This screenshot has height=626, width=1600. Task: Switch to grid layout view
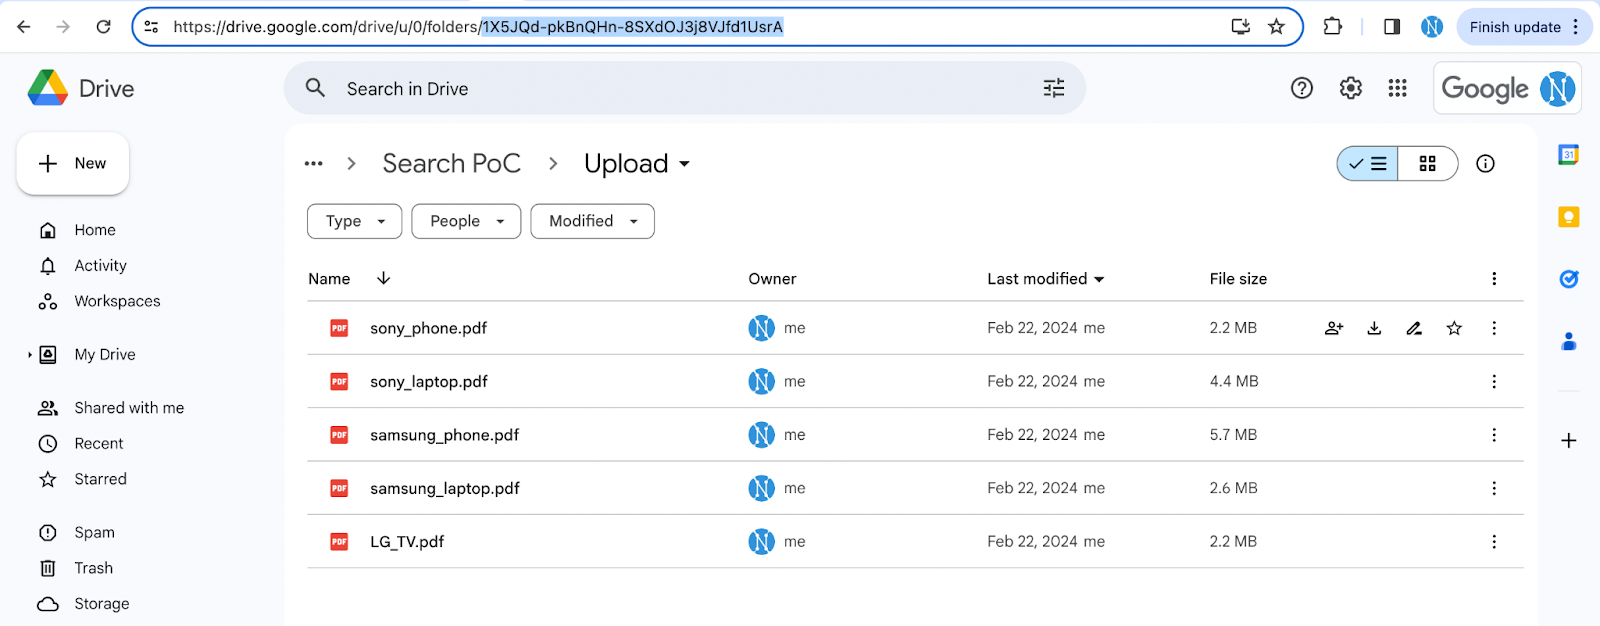(x=1428, y=164)
